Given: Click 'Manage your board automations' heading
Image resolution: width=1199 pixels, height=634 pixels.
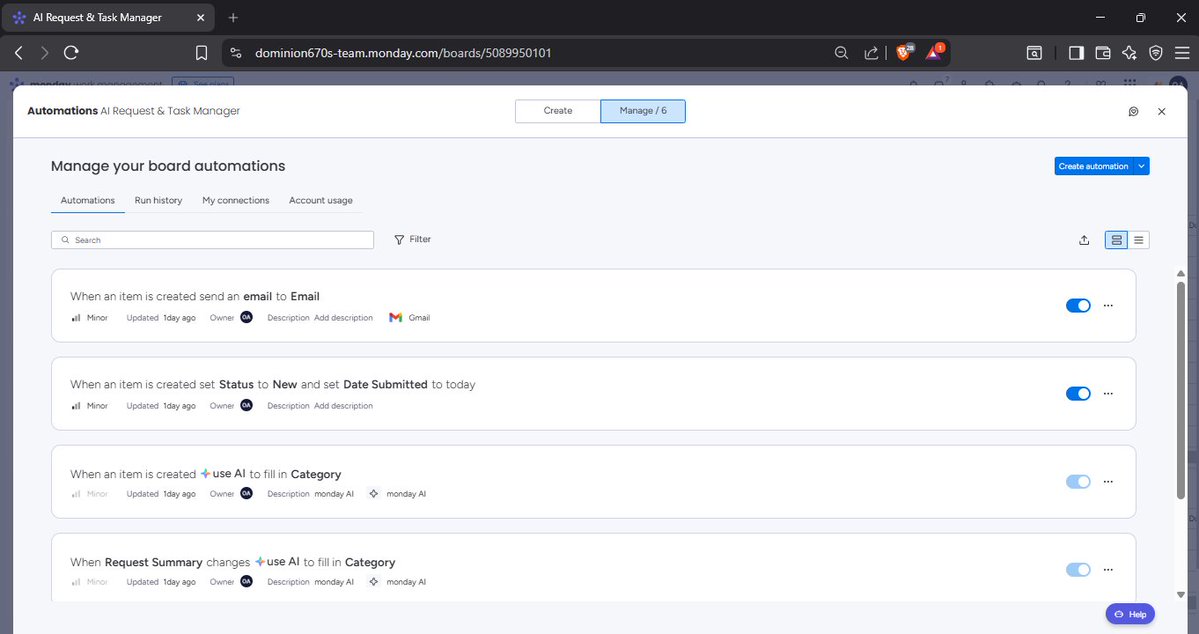Looking at the screenshot, I should pyautogui.click(x=168, y=166).
